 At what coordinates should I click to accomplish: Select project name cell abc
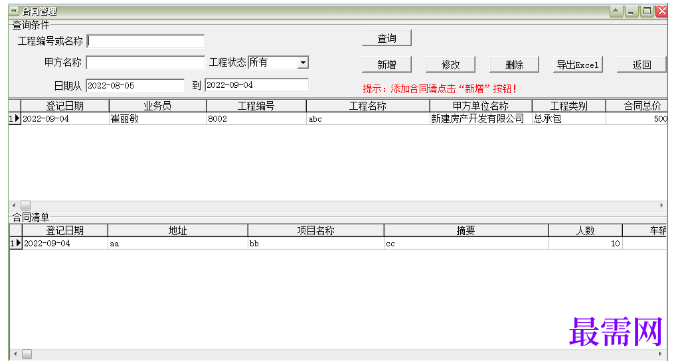point(368,119)
